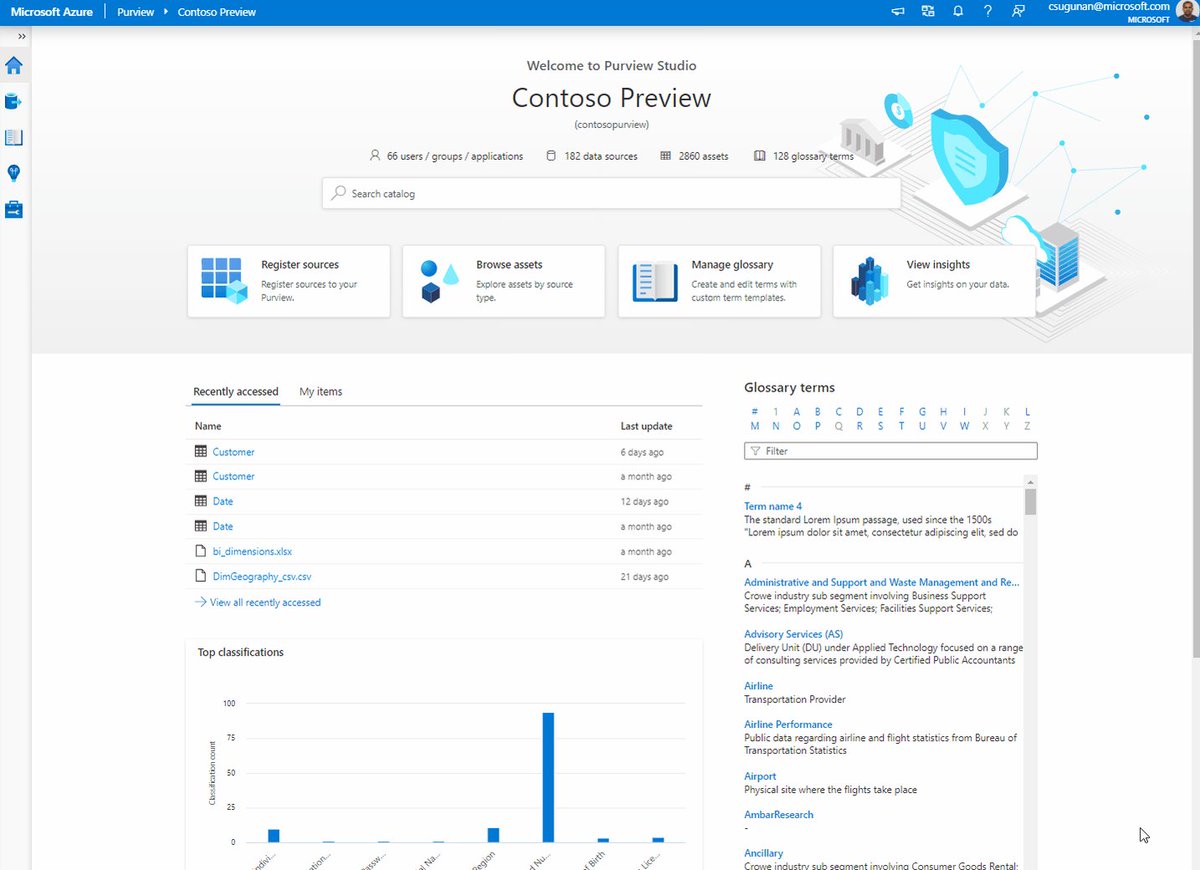Click the feedback icon in header

pyautogui.click(x=1018, y=12)
